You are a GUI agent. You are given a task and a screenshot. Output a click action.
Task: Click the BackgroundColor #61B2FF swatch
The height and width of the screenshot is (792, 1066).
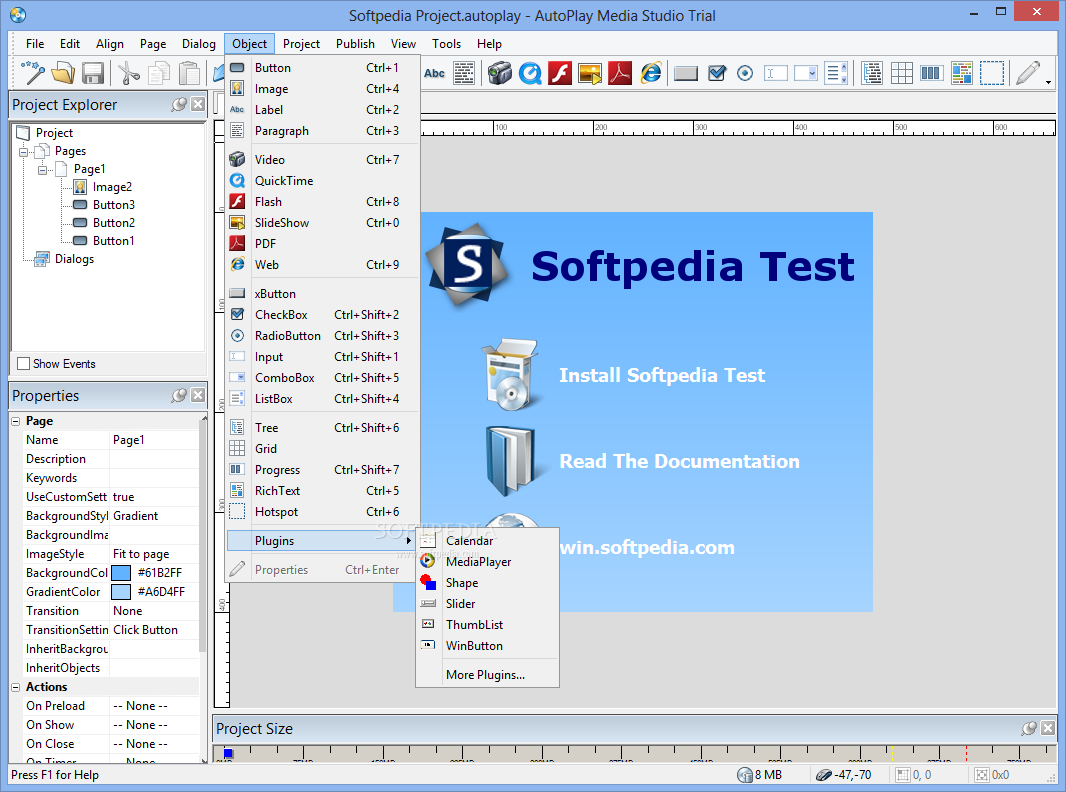[121, 573]
